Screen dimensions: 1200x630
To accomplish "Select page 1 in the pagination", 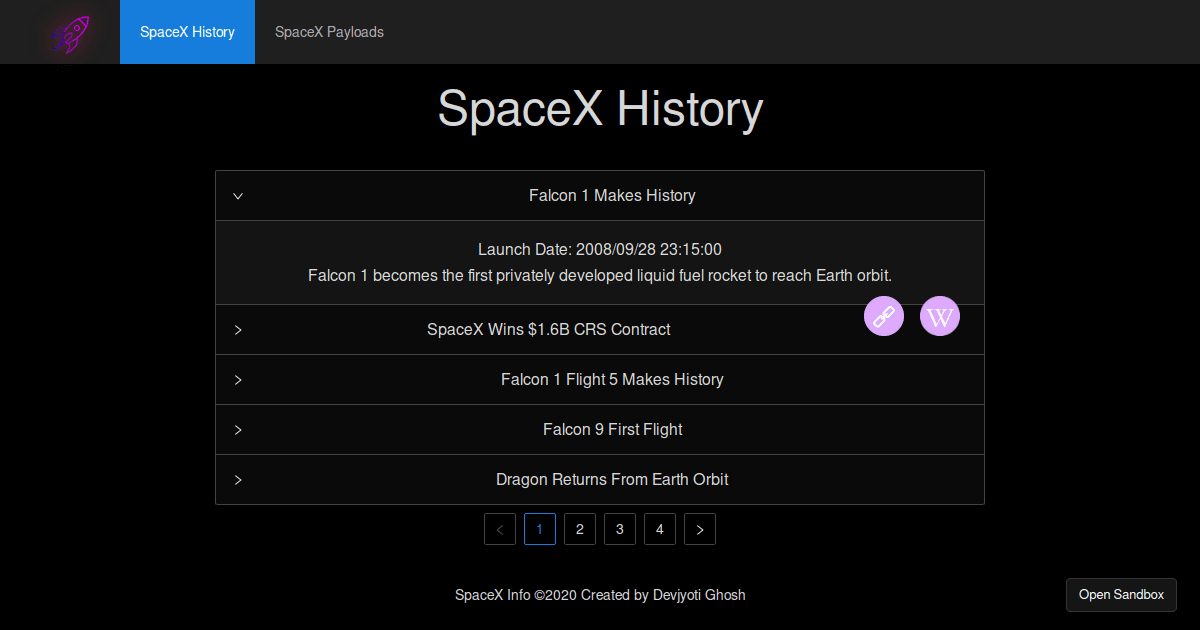I will 539,528.
